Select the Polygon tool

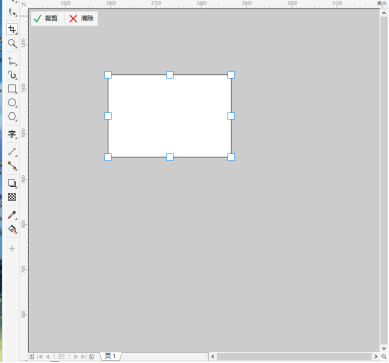12,117
